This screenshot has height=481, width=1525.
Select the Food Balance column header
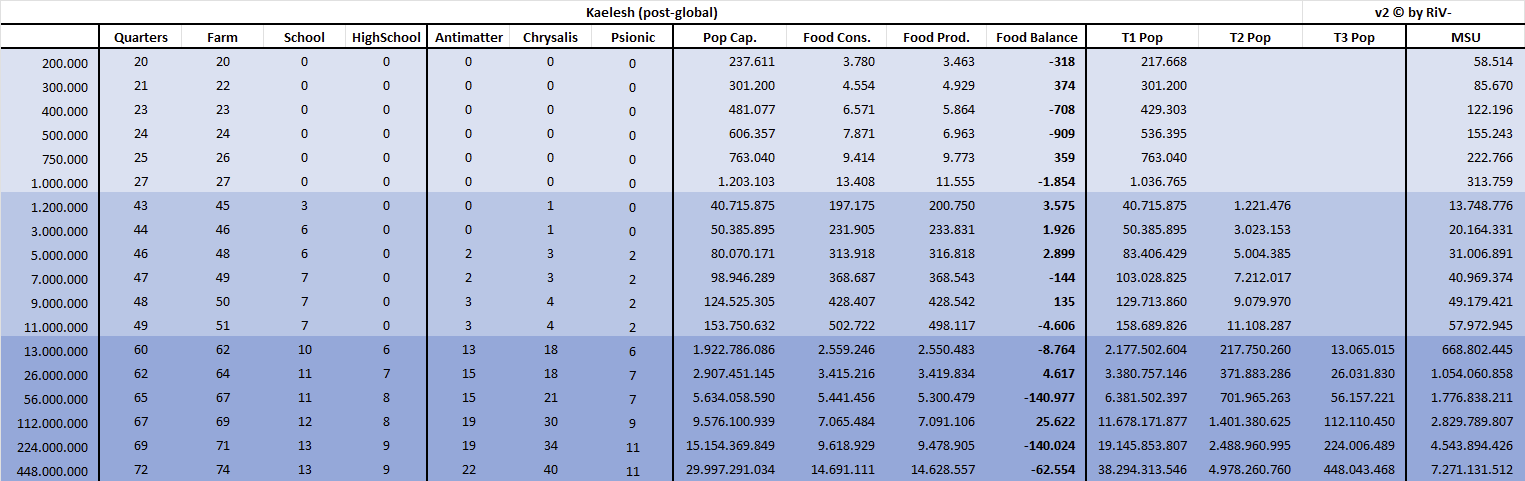coord(1037,38)
